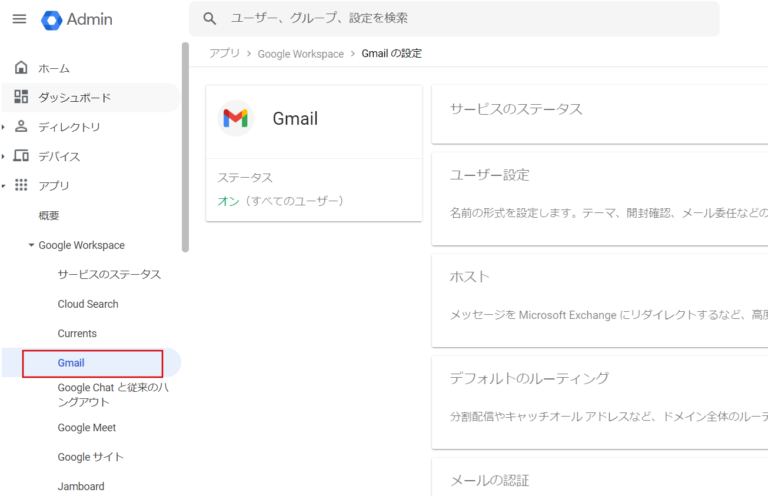
Task: Click the Apps grid icon
Action: [x=21, y=185]
